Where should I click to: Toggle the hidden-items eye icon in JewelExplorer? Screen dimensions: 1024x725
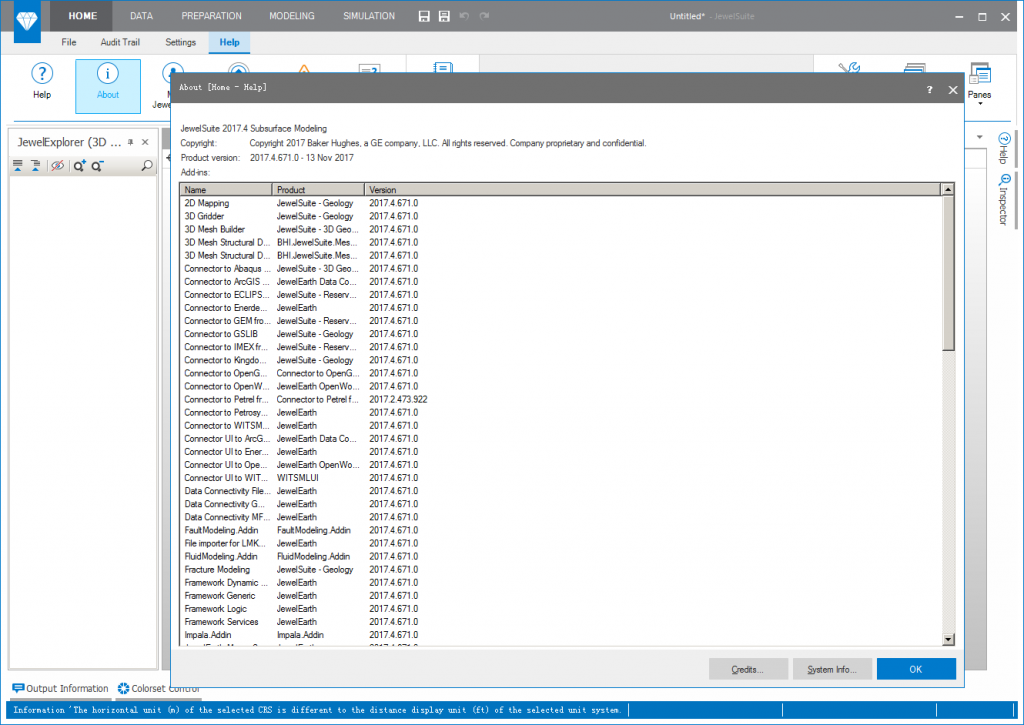[57, 166]
